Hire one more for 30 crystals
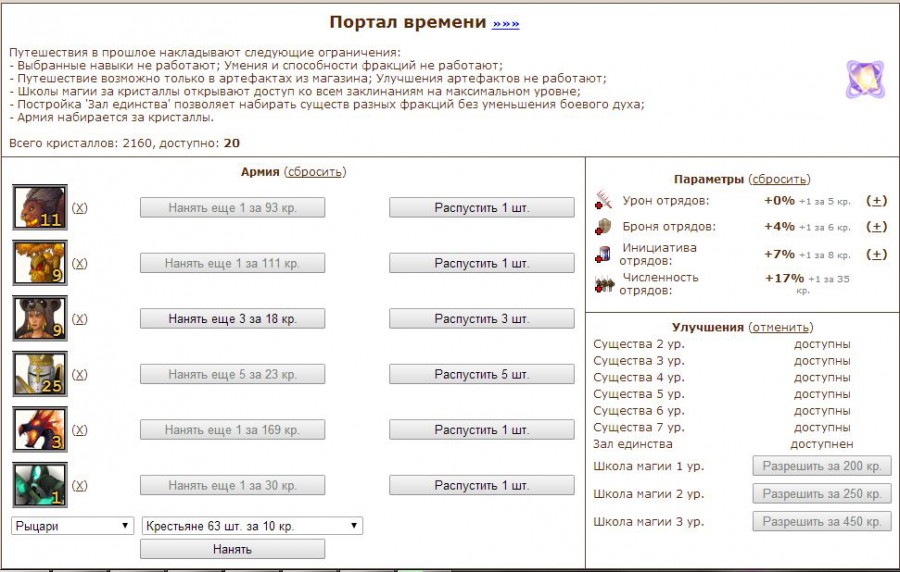Screen dimensions: 900x572 click(x=232, y=486)
